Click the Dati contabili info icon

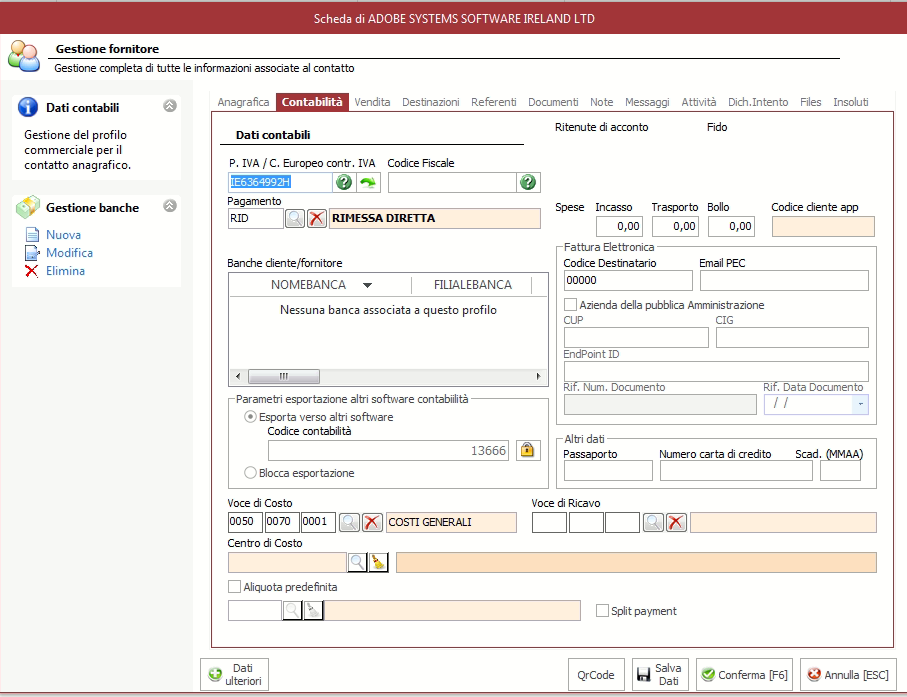point(28,107)
